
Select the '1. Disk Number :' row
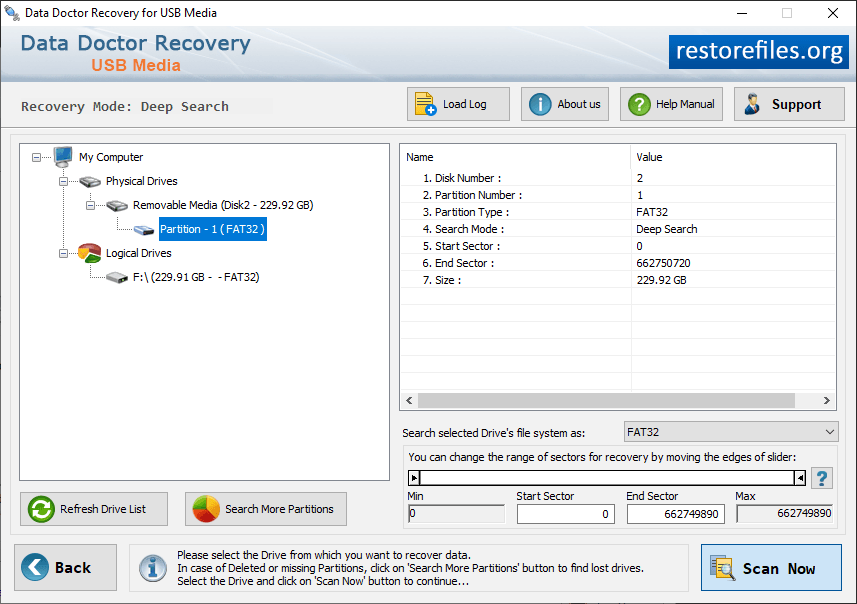(x=618, y=178)
